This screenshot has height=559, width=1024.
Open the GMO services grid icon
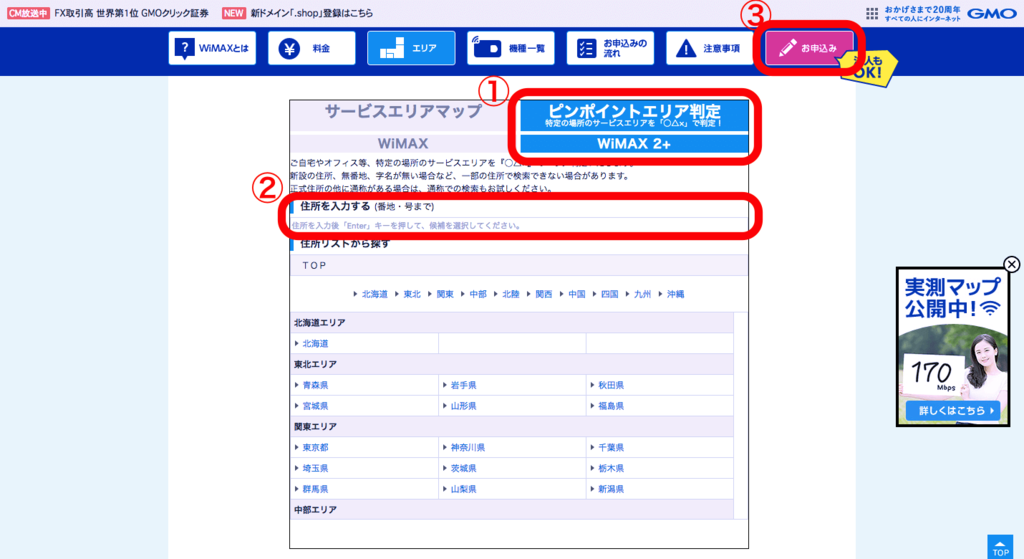872,13
